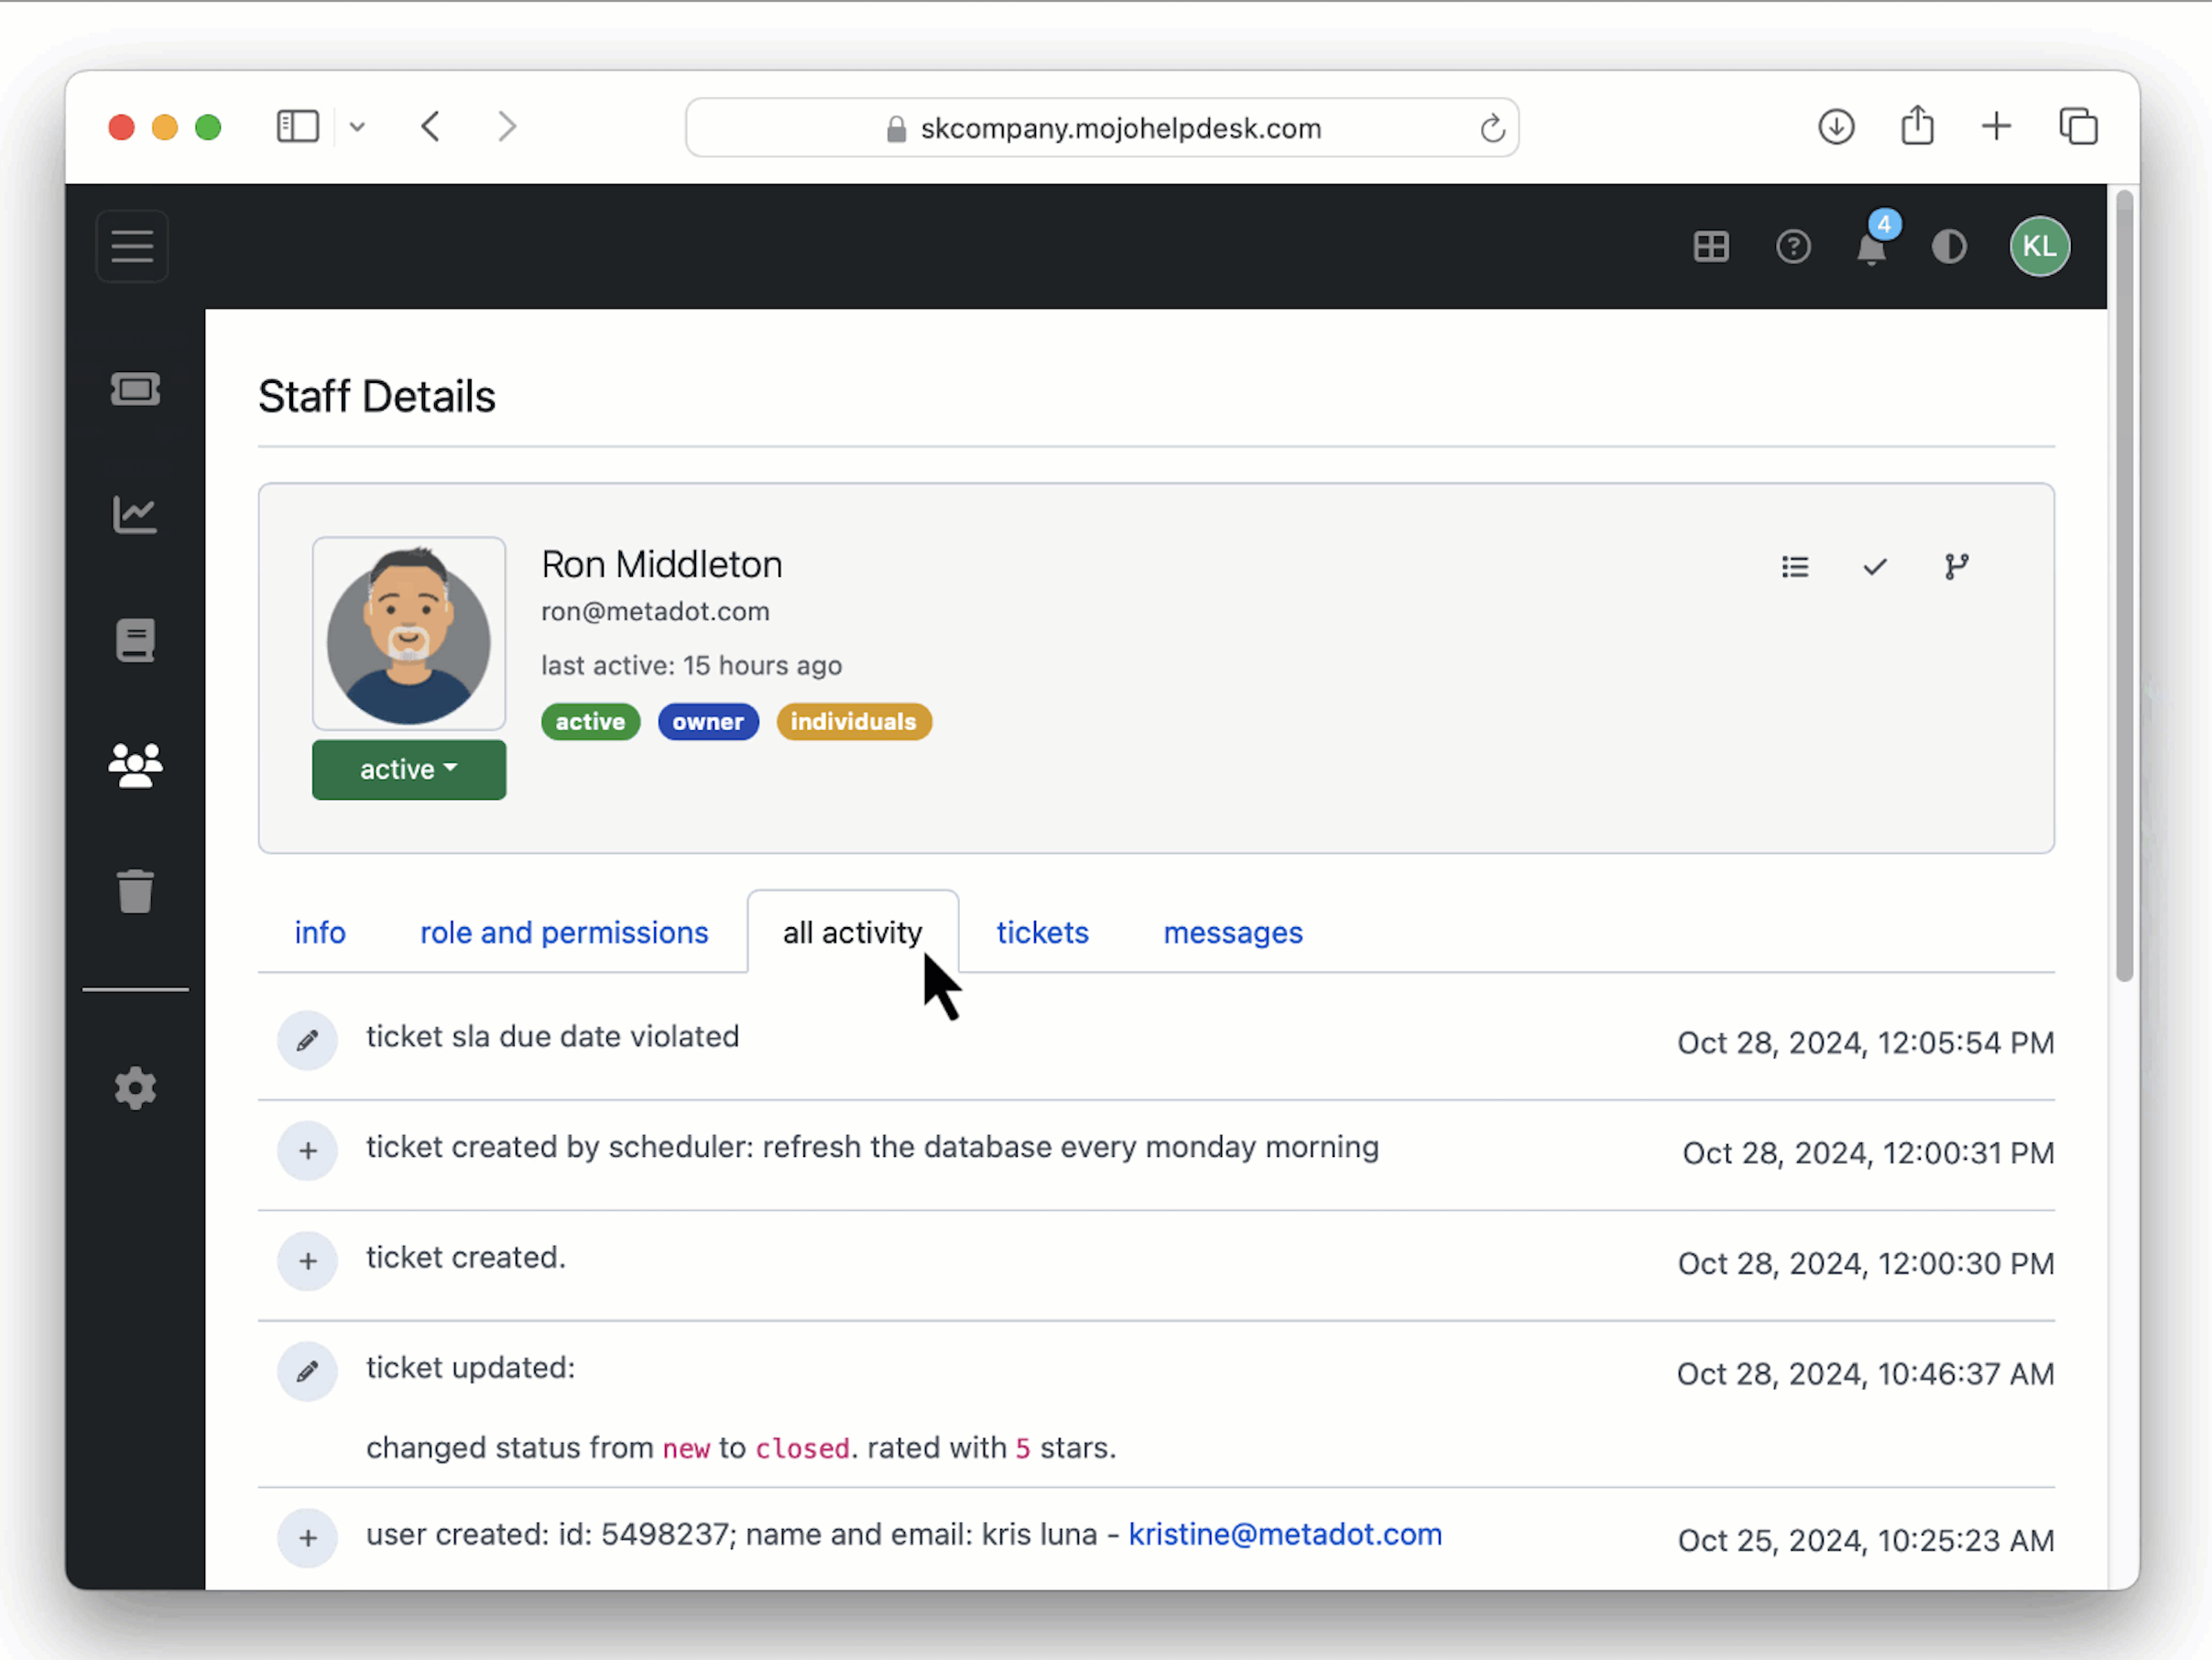
Task: Open the apps grid icon in top bar
Action: 1711,247
